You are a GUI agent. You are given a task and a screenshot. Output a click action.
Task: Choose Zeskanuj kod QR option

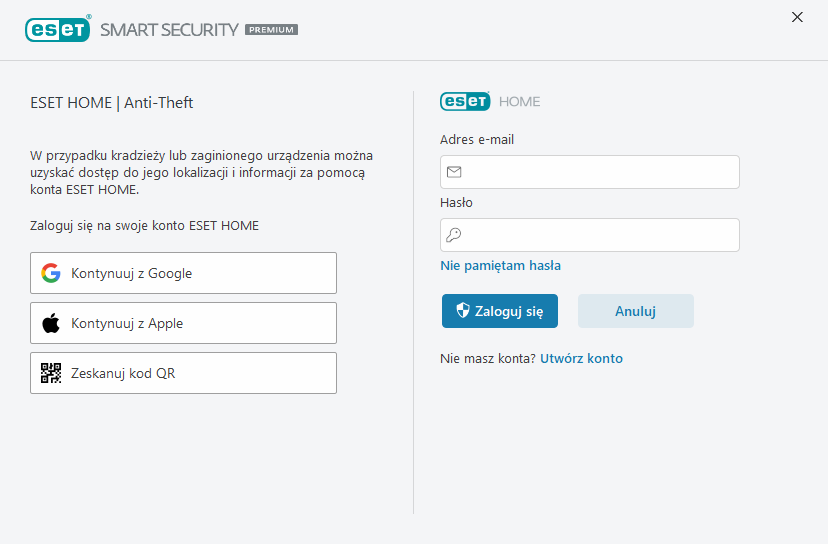(x=183, y=373)
